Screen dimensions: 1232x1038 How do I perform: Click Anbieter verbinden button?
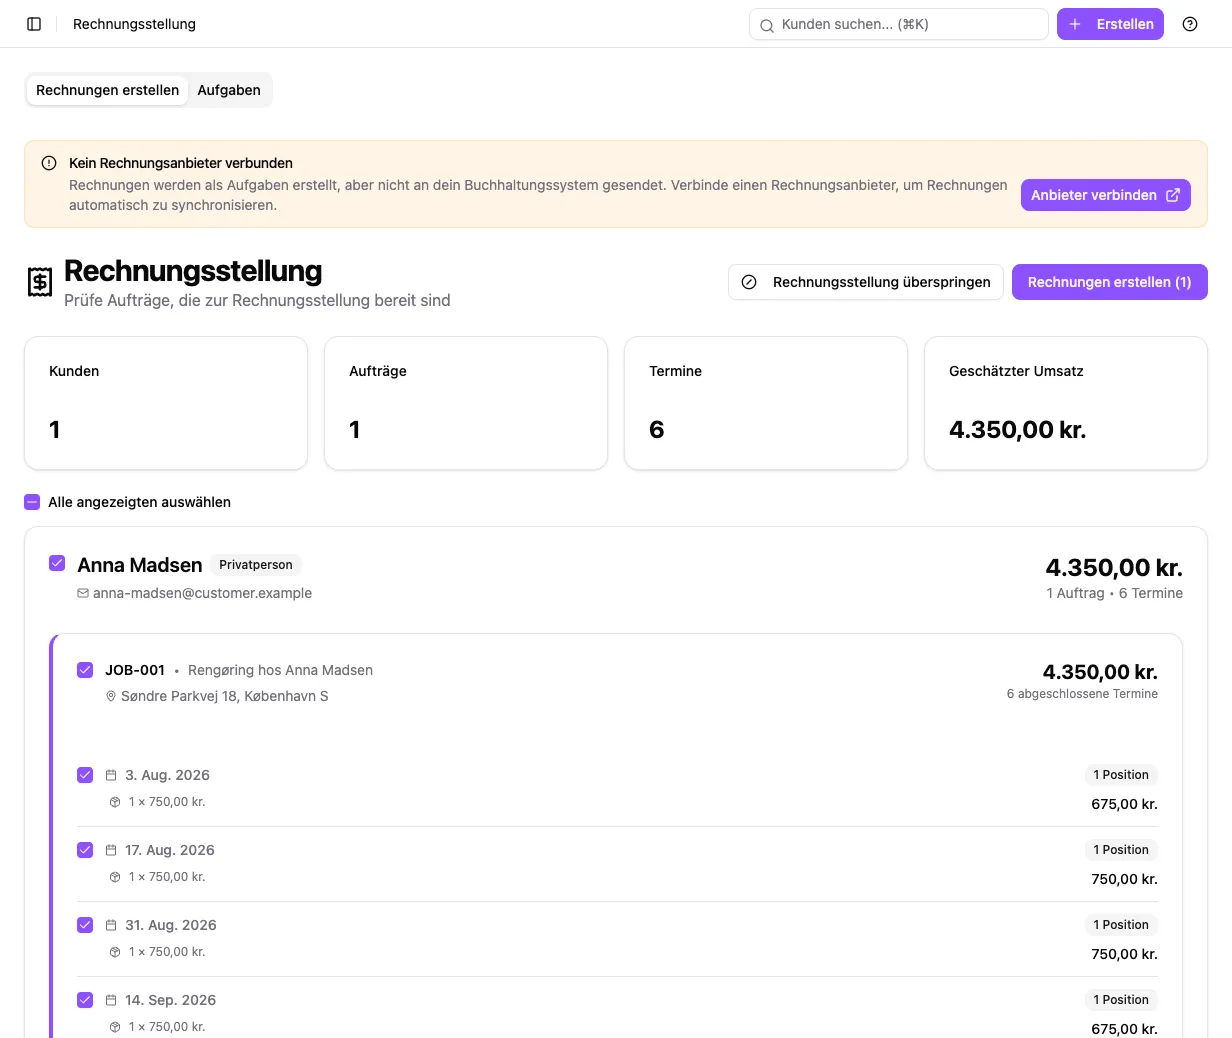coord(1106,195)
